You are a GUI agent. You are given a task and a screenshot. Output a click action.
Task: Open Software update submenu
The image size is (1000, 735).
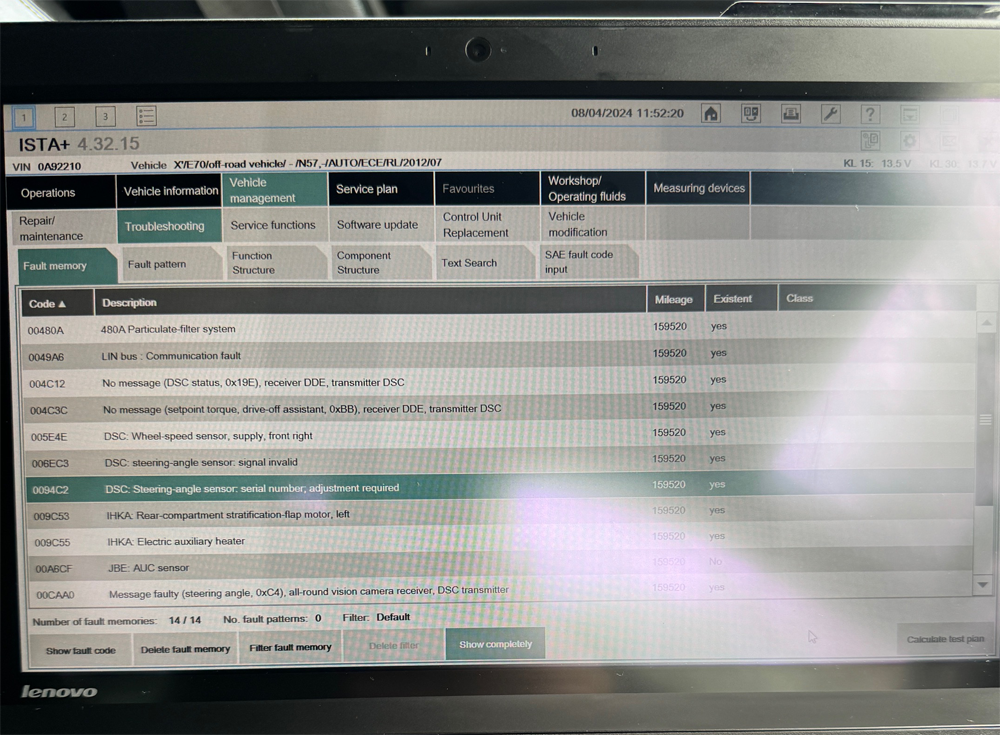[x=381, y=225]
